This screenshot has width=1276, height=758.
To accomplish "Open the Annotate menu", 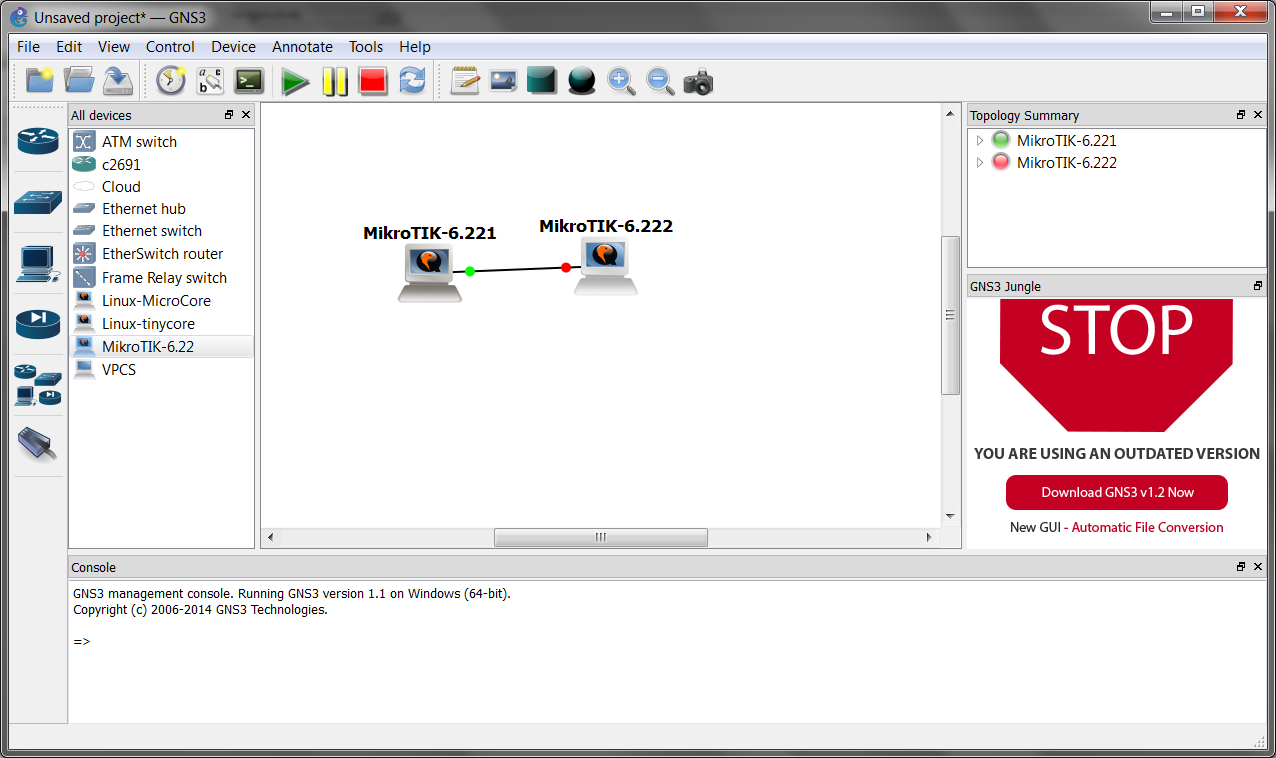I will point(302,46).
